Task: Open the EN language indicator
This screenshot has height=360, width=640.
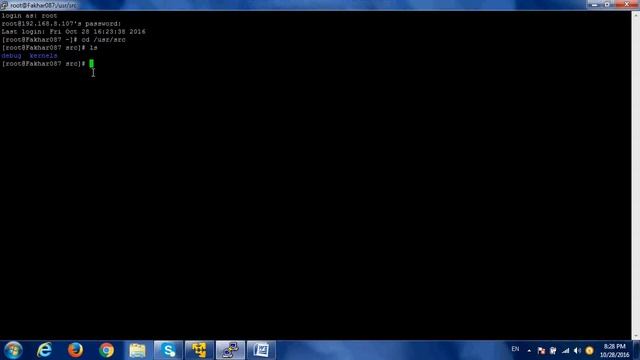Action: click(515, 349)
